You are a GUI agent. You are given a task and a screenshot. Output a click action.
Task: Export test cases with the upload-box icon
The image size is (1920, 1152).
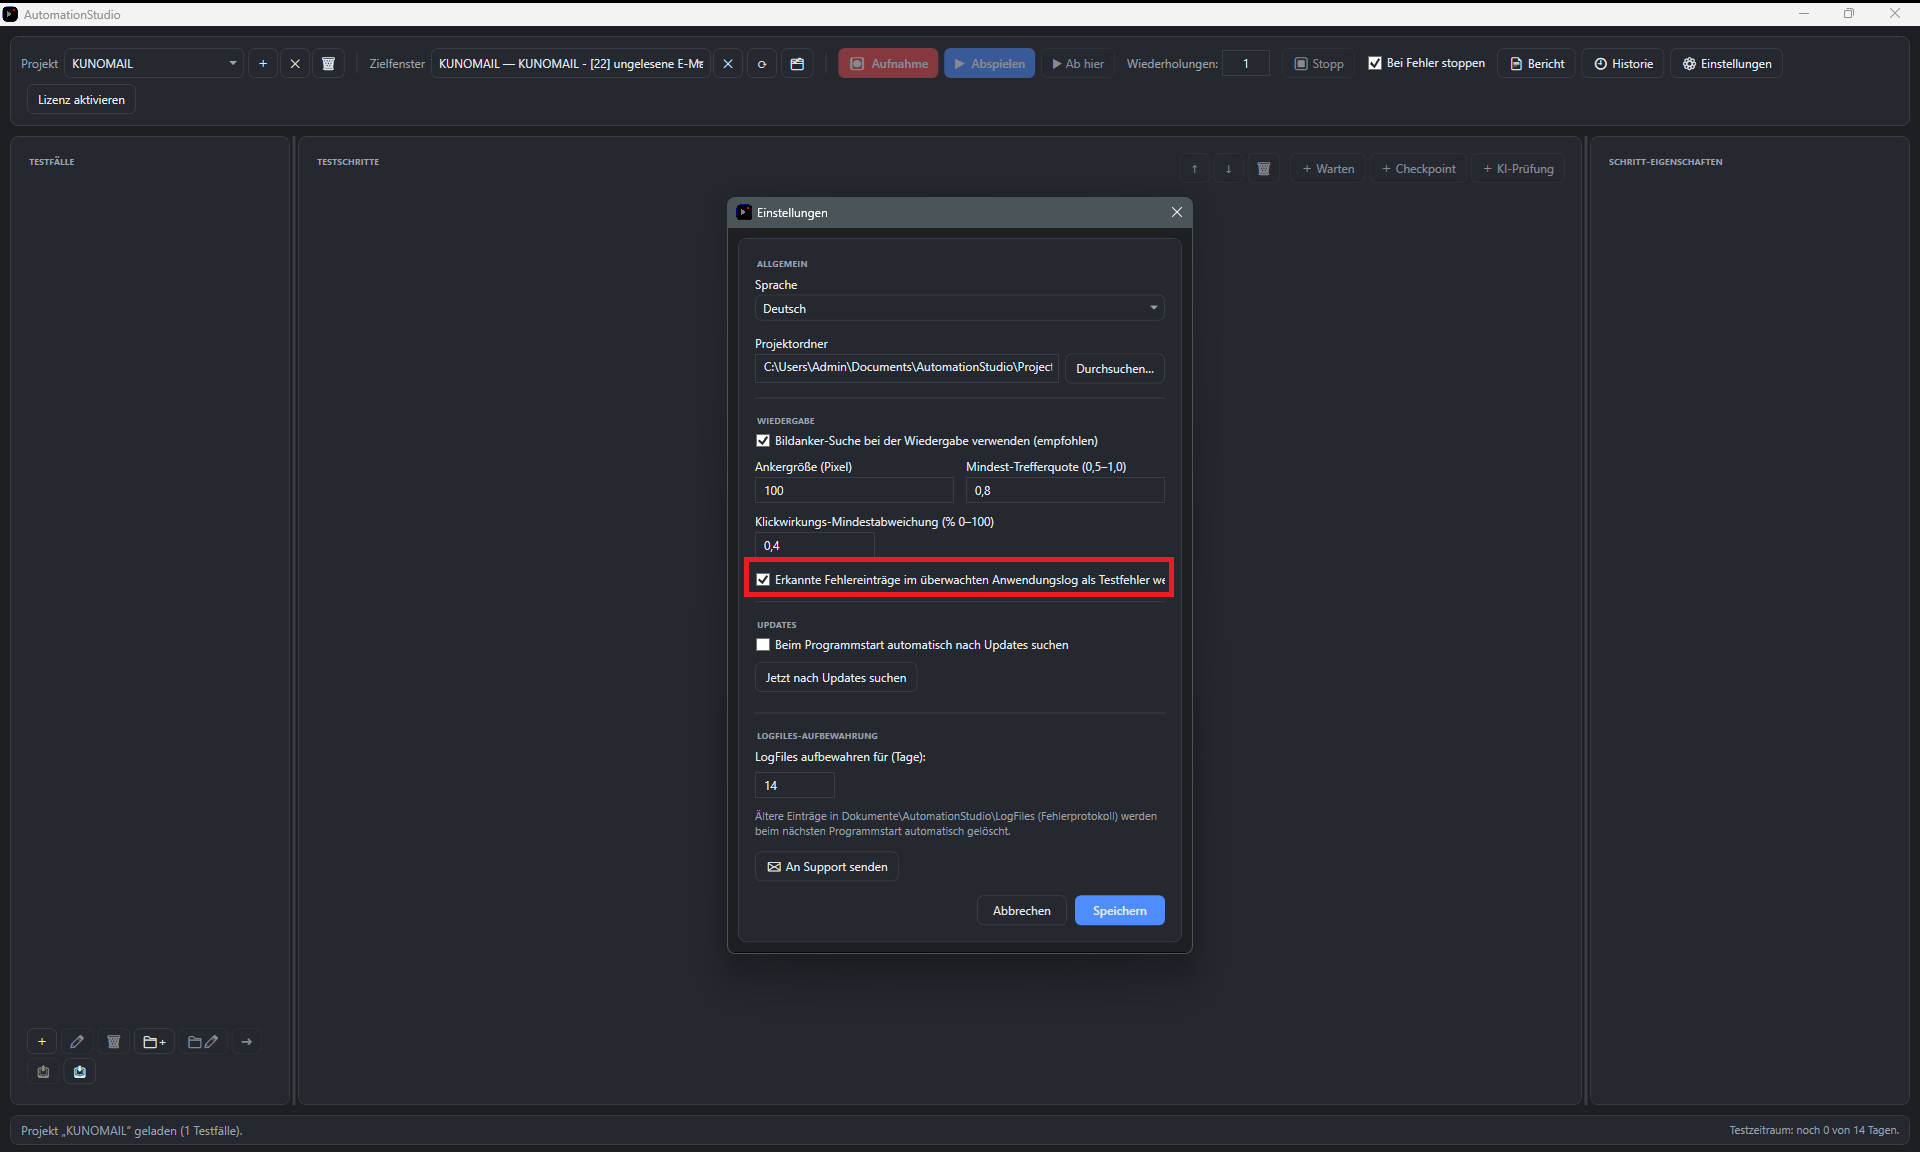point(43,1071)
